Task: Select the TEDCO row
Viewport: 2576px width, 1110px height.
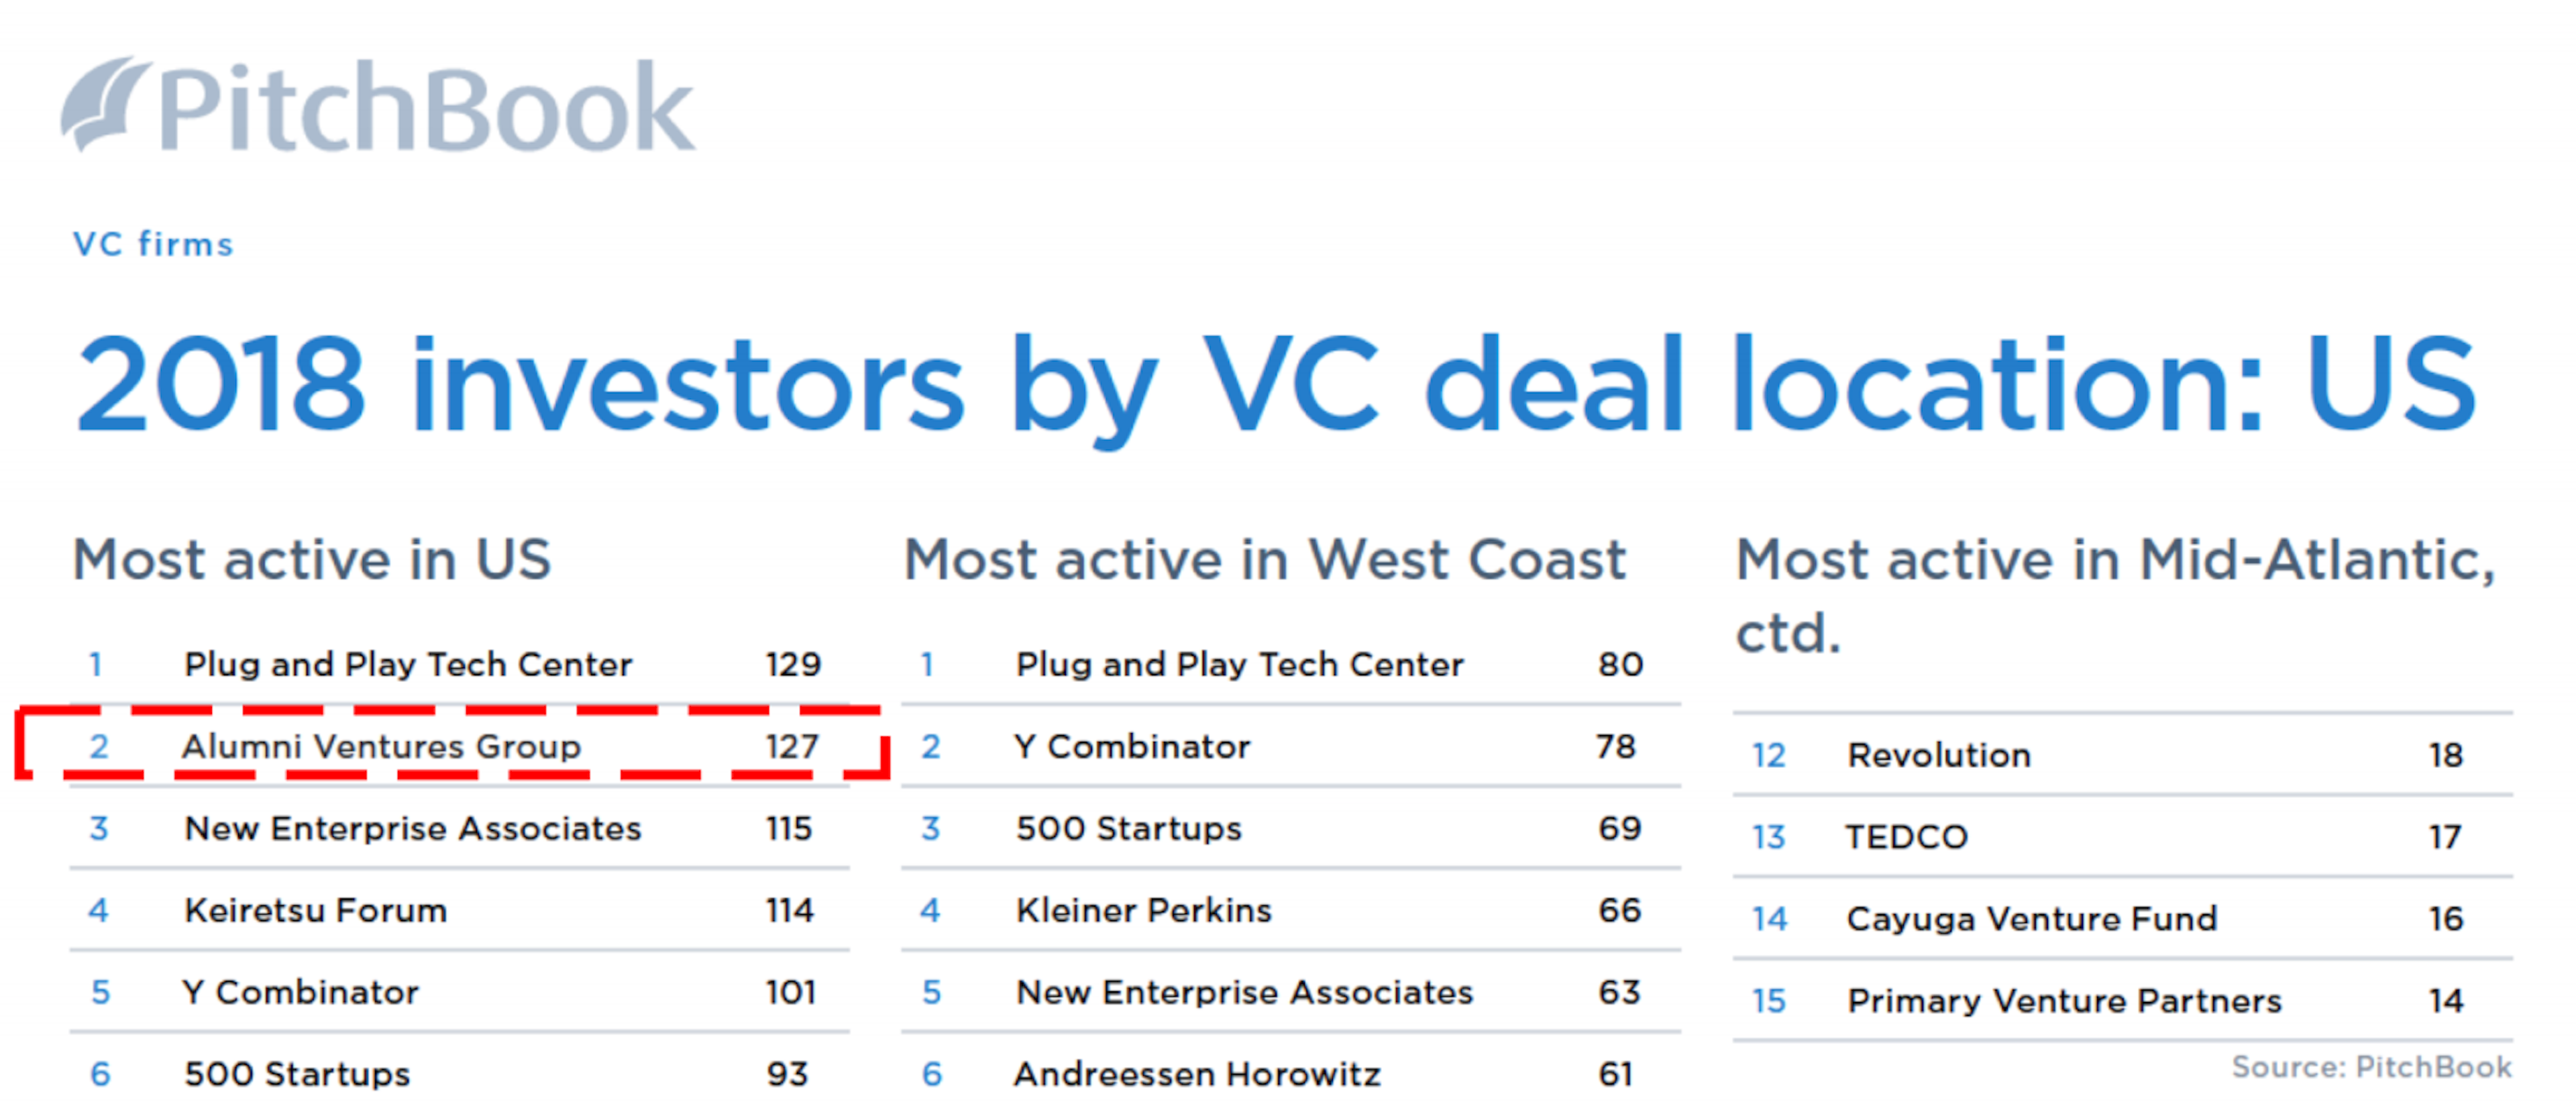Action: [x=1906, y=837]
